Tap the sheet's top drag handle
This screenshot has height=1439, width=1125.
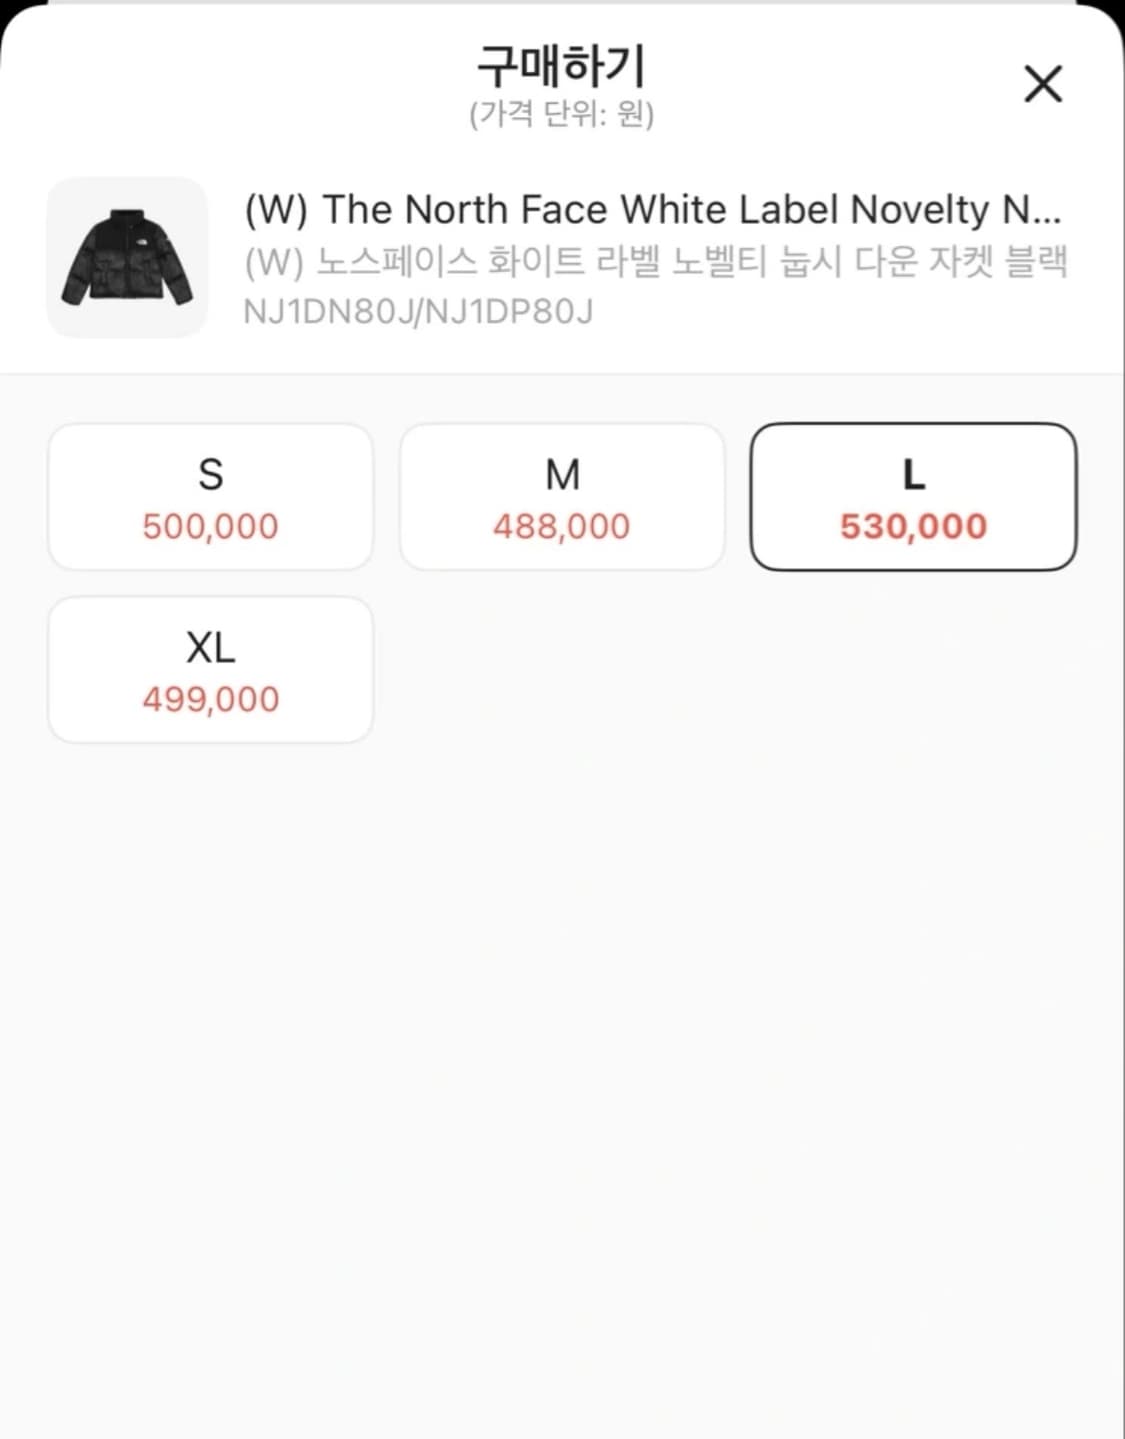pyautogui.click(x=562, y=3)
